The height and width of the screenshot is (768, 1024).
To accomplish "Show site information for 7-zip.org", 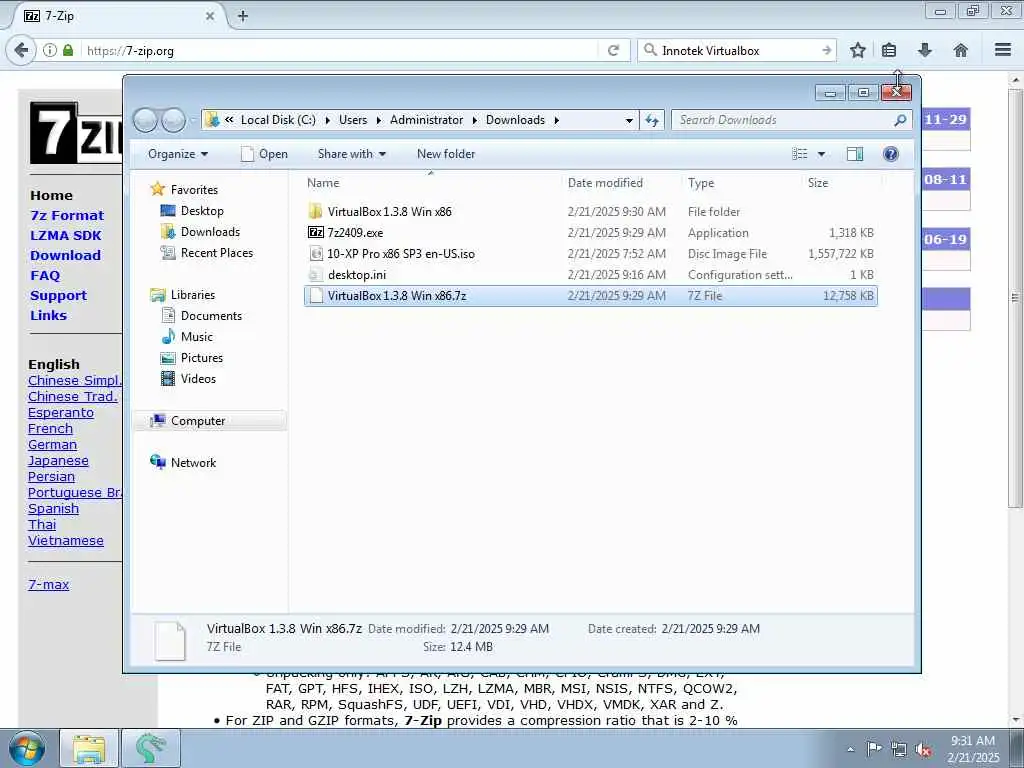I will (x=50, y=50).
